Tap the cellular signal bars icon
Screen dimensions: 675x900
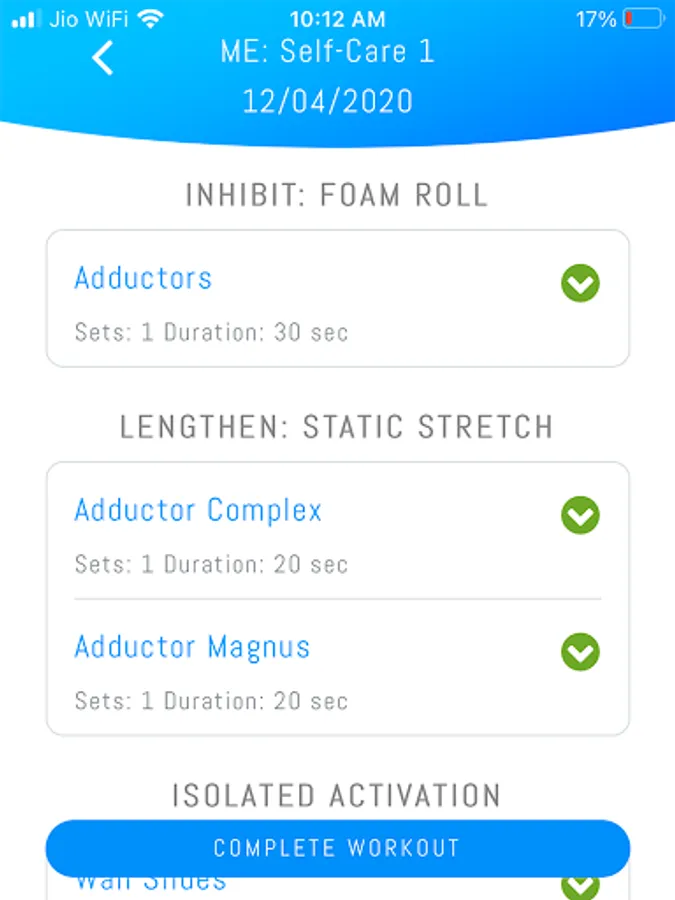pos(25,19)
